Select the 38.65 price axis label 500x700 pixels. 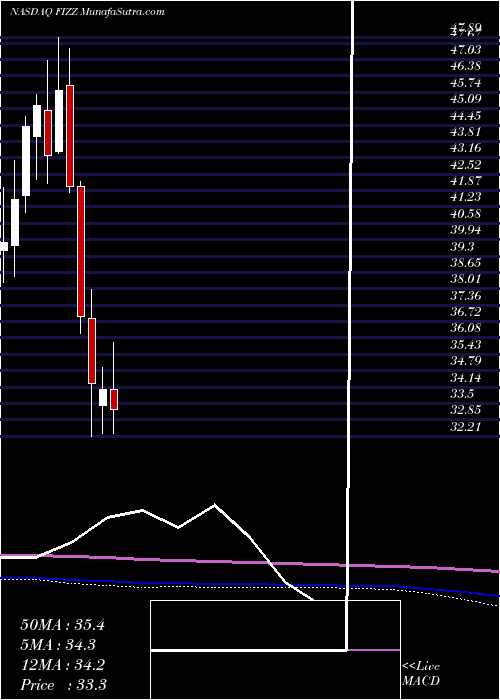click(465, 263)
